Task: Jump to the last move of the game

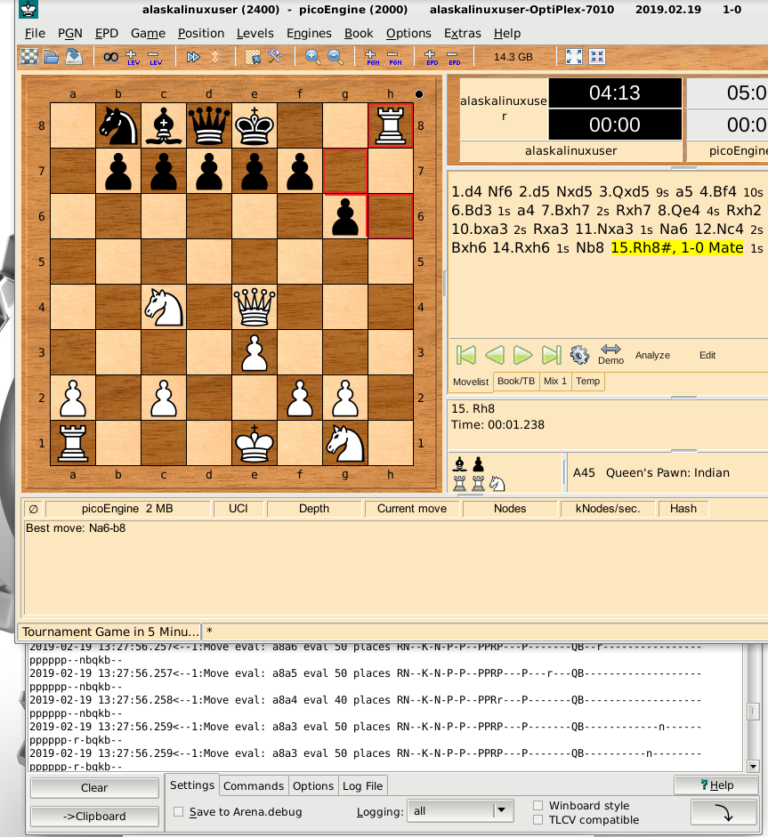Action: click(551, 355)
